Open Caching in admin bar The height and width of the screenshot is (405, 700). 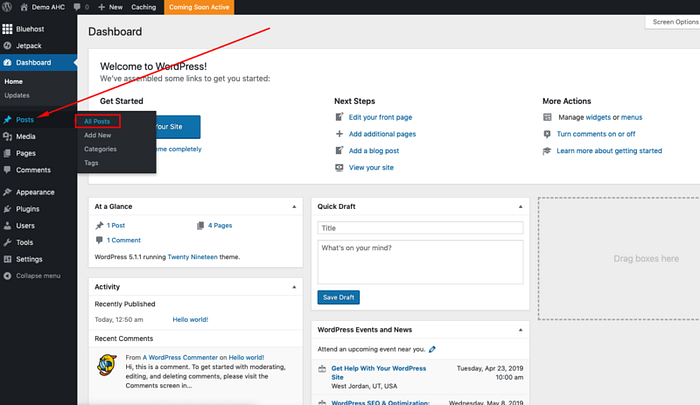coord(143,7)
